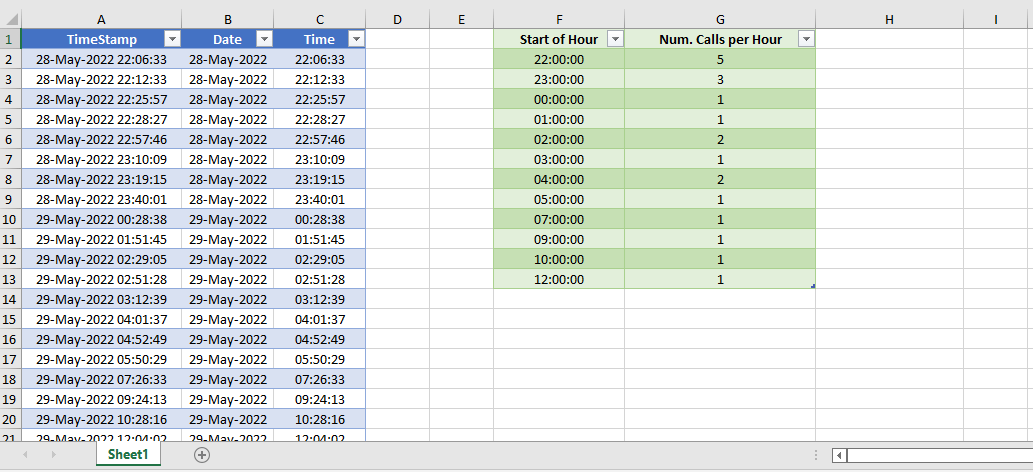The height and width of the screenshot is (472, 1033).
Task: Select cell with 29-May-2022 00:28:38
Action: [x=101, y=220]
